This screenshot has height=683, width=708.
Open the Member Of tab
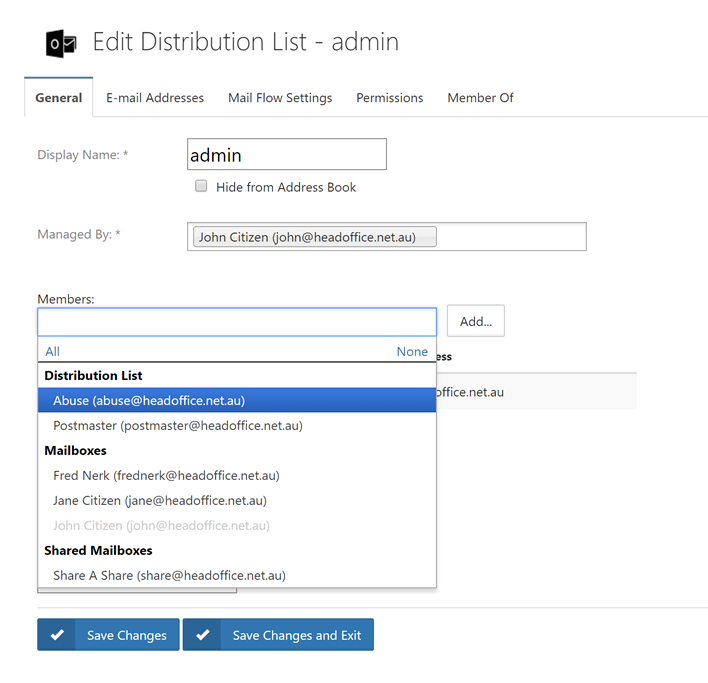pyautogui.click(x=480, y=98)
